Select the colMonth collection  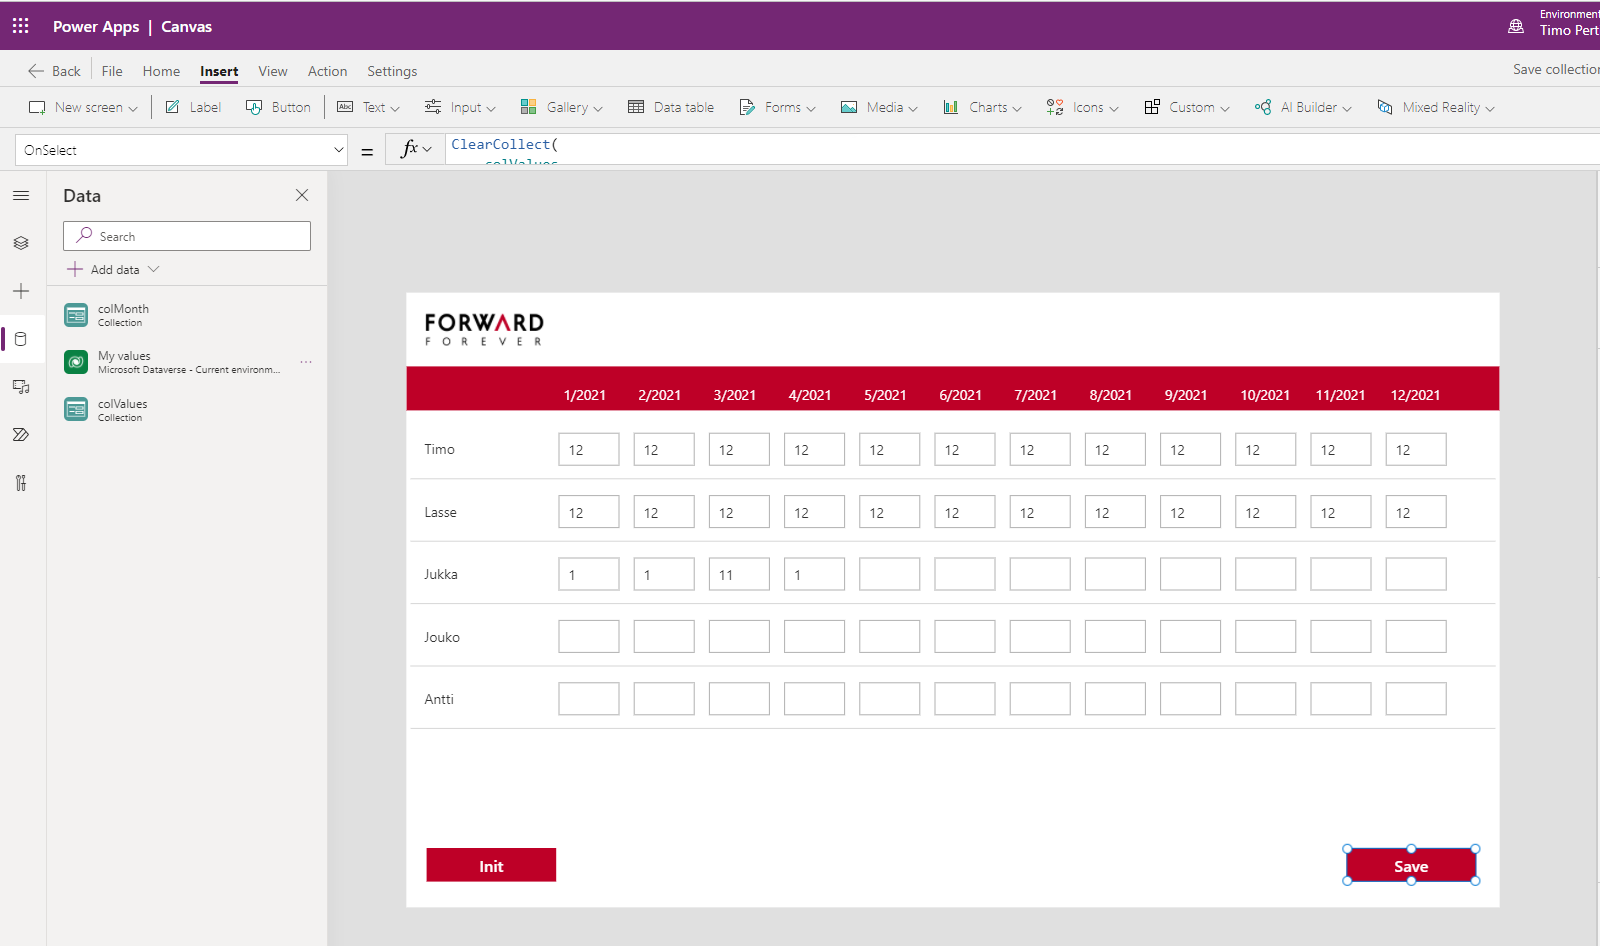click(123, 315)
